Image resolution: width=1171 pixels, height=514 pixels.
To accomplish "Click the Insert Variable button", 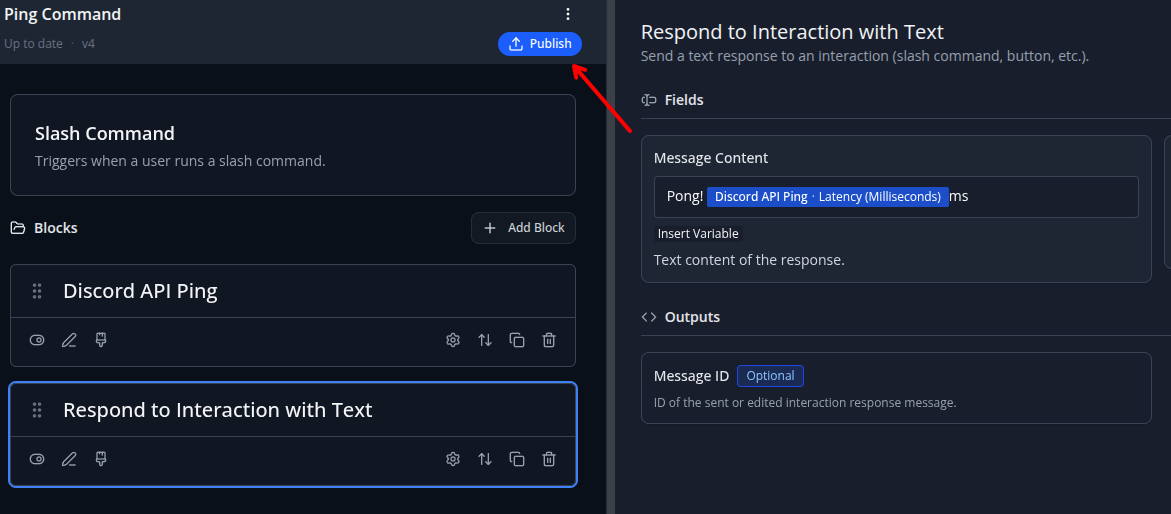I will [698, 234].
